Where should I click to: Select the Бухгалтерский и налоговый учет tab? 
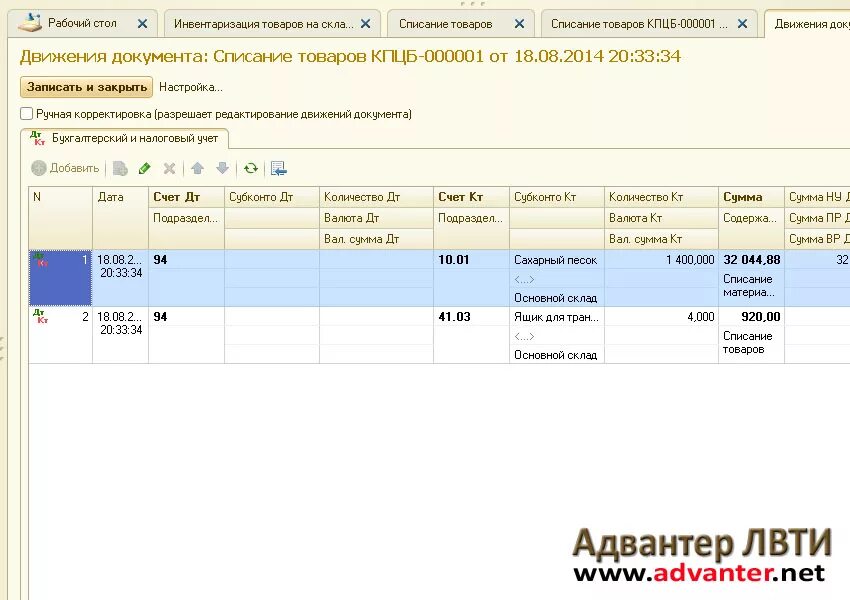click(125, 138)
